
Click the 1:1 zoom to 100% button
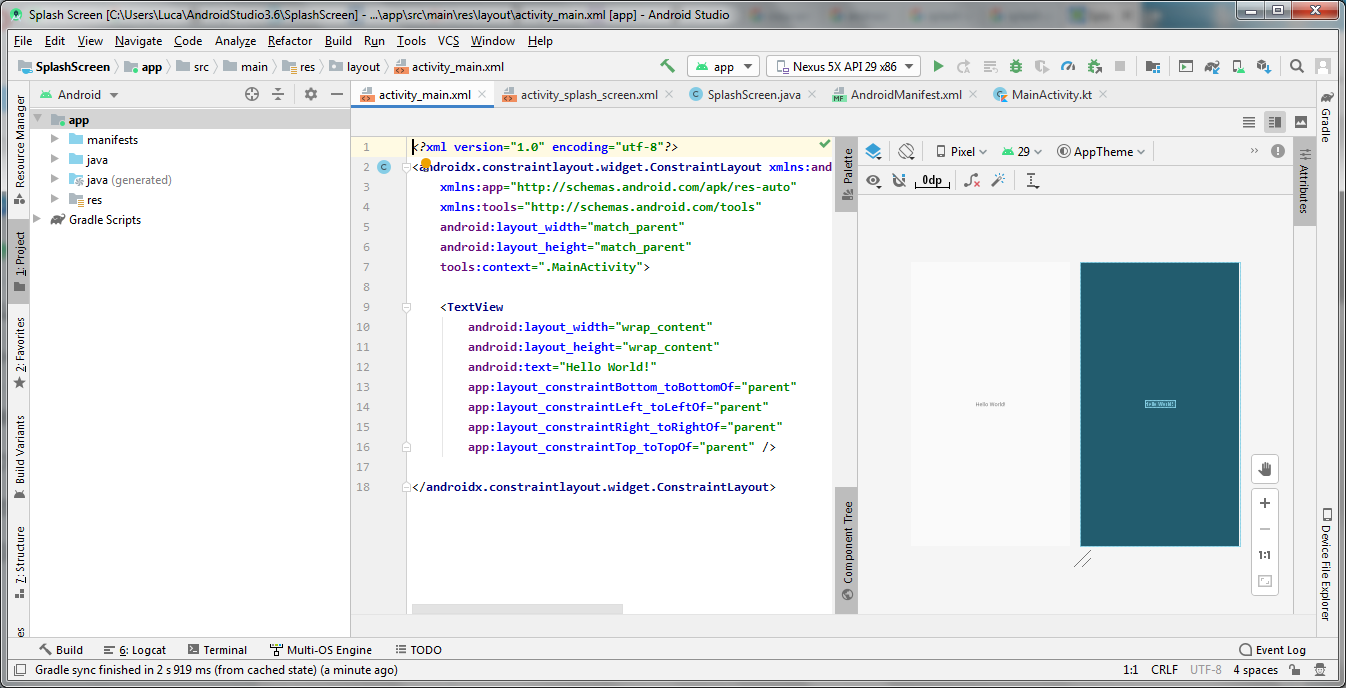click(x=1265, y=555)
